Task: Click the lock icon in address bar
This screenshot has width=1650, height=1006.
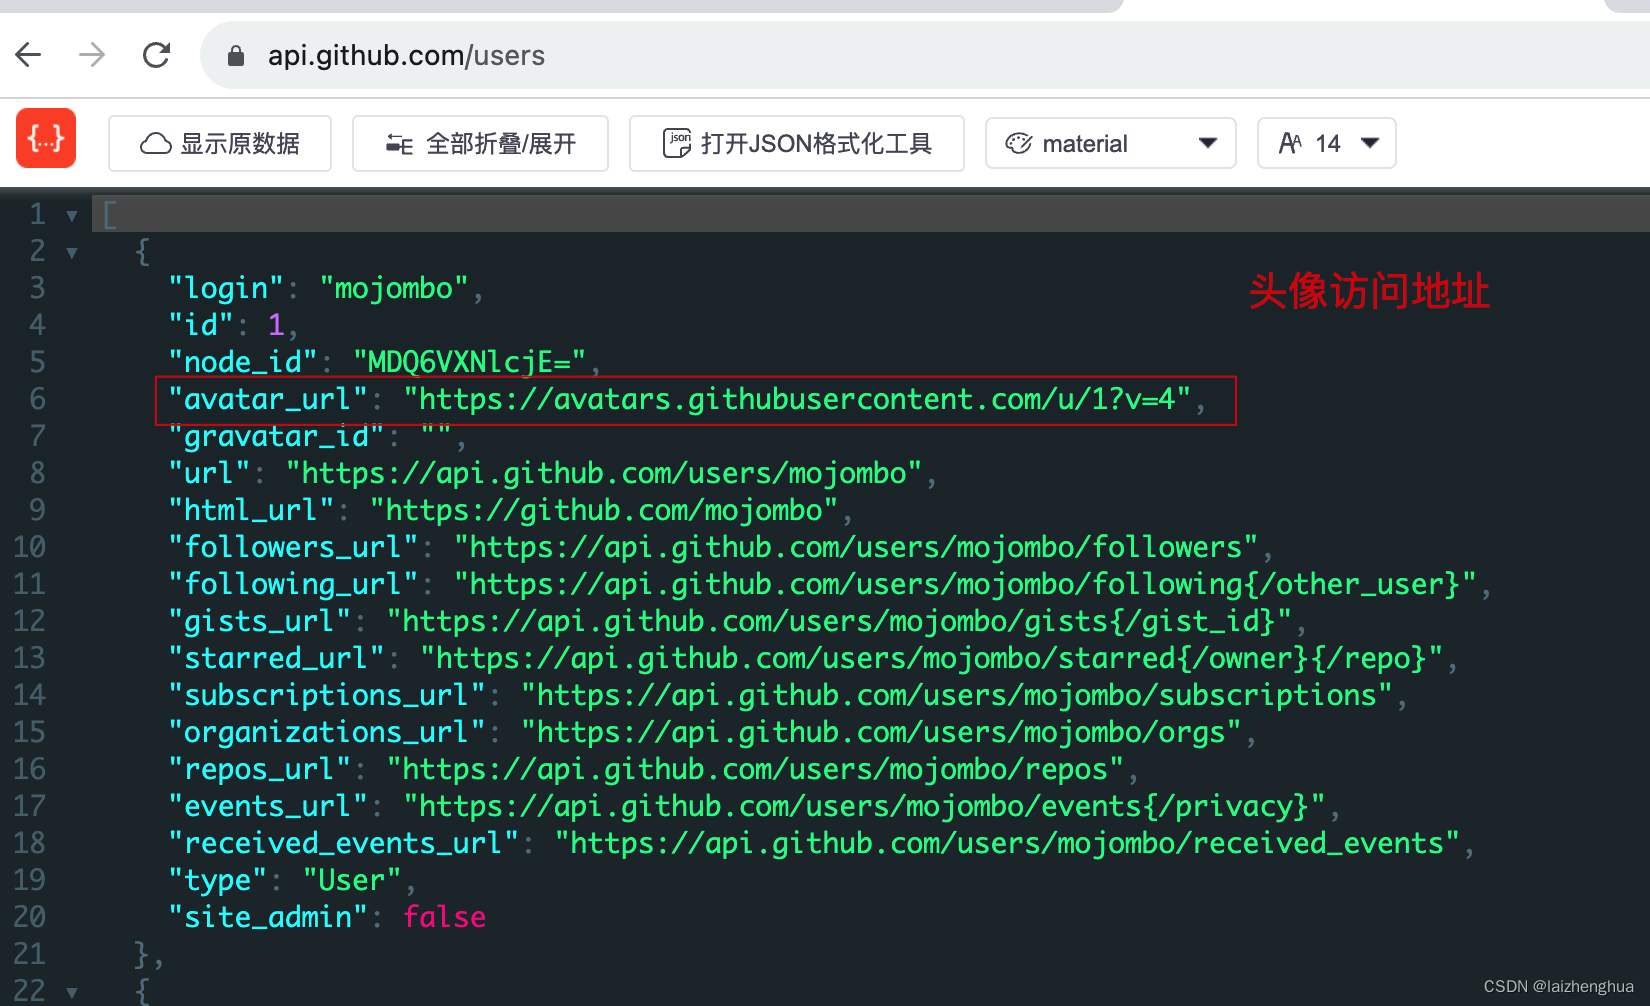Action: coord(236,55)
